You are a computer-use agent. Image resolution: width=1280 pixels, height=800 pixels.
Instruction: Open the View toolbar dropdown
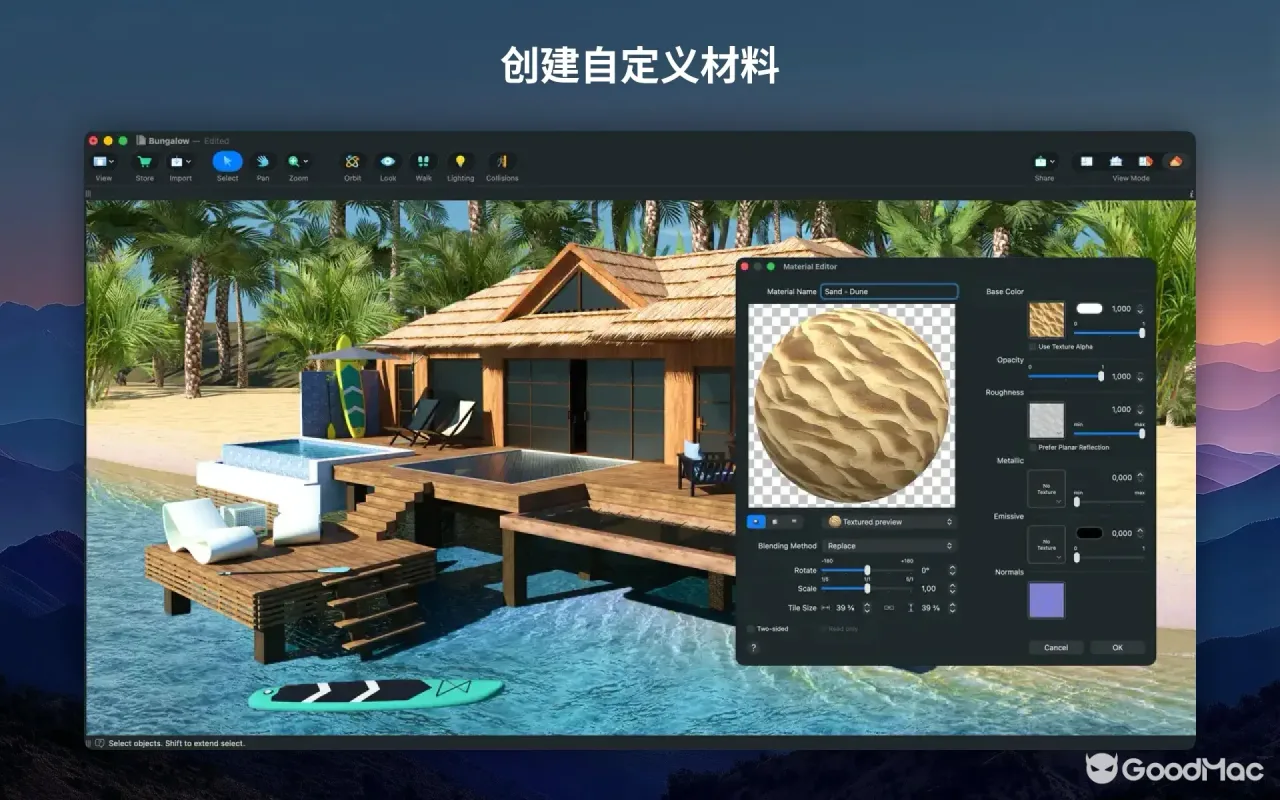(103, 162)
